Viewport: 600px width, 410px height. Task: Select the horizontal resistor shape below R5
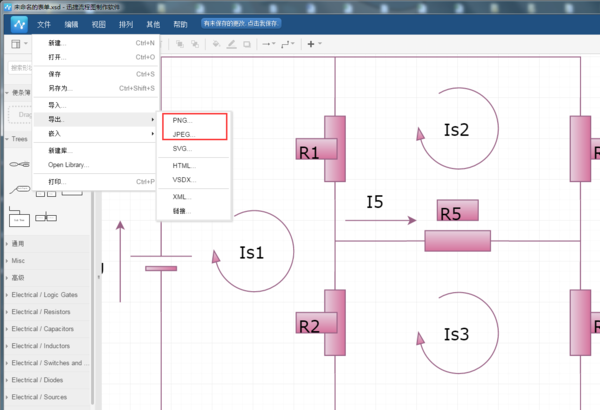[x=458, y=241]
